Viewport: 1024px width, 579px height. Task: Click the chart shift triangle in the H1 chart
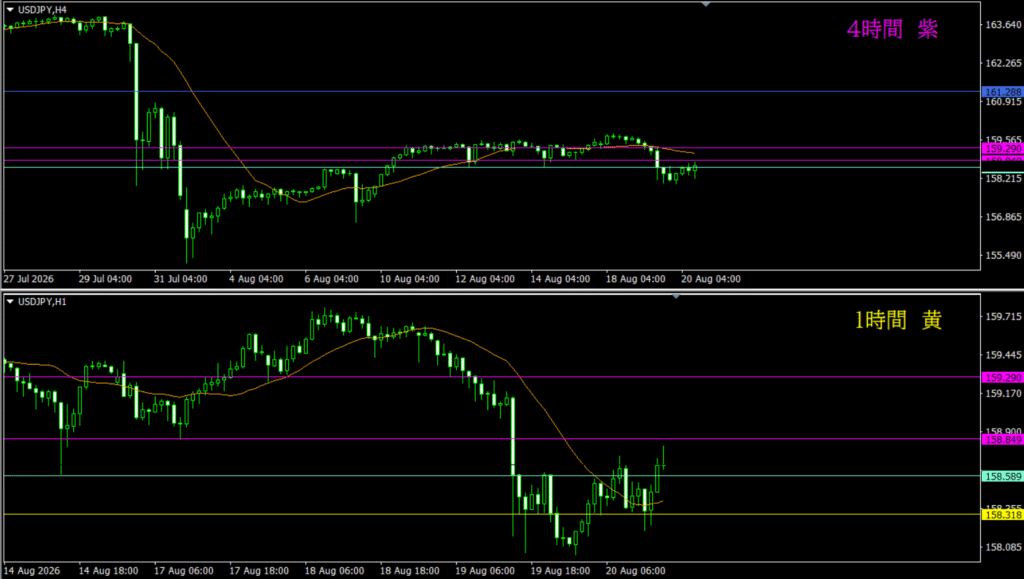click(x=676, y=297)
